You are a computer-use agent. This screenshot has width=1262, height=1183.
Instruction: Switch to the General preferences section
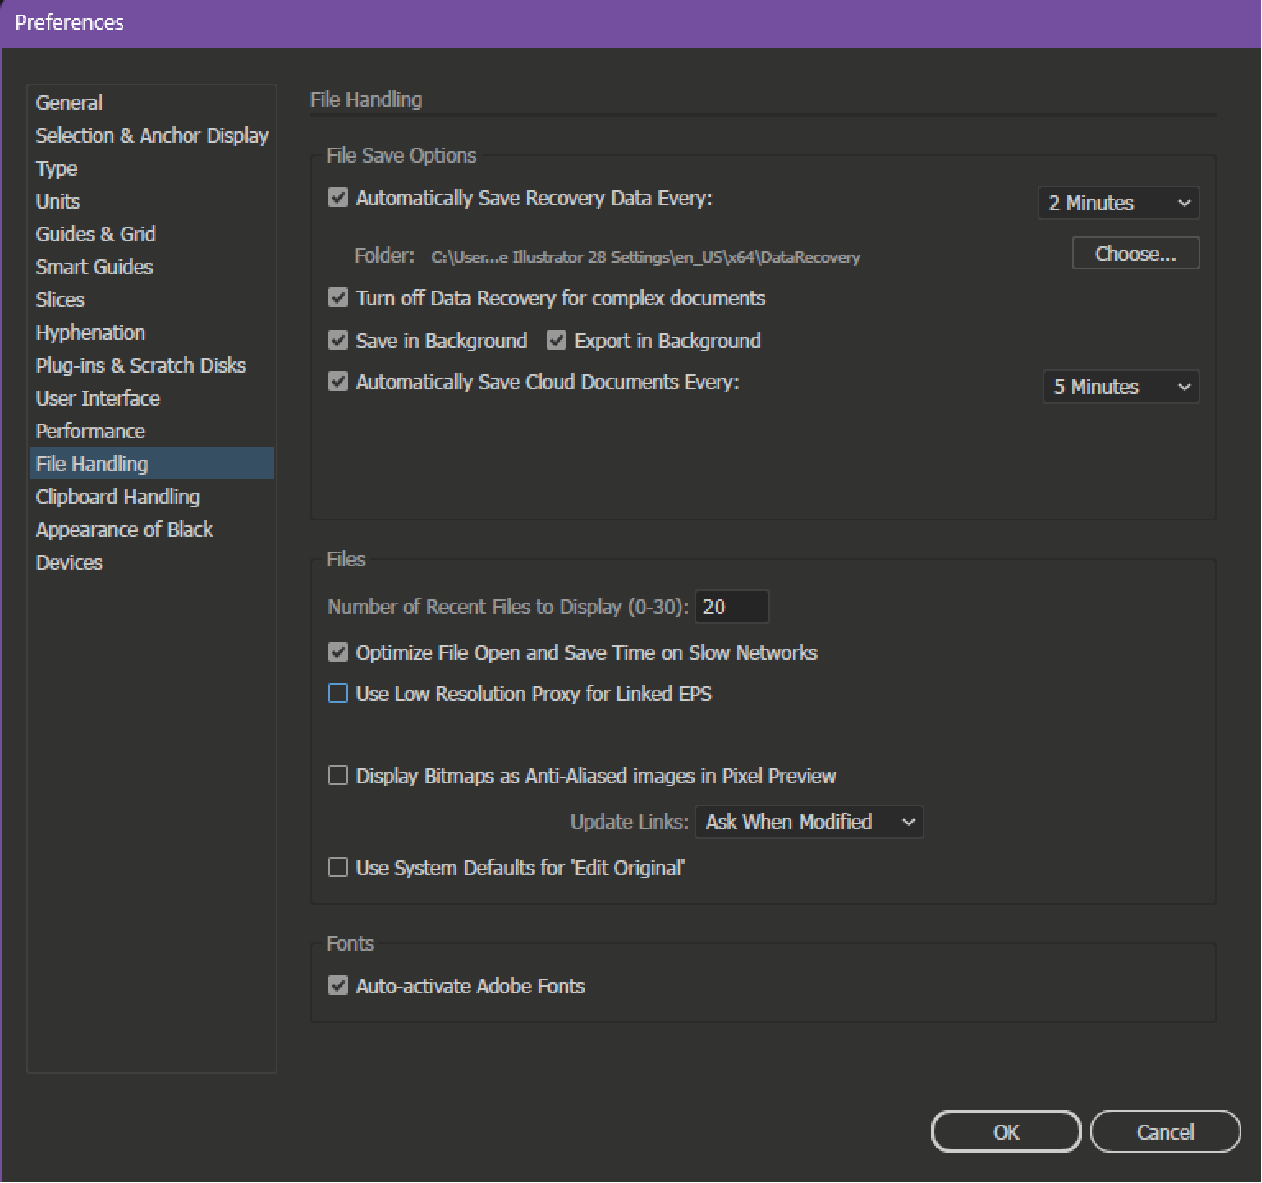click(68, 102)
